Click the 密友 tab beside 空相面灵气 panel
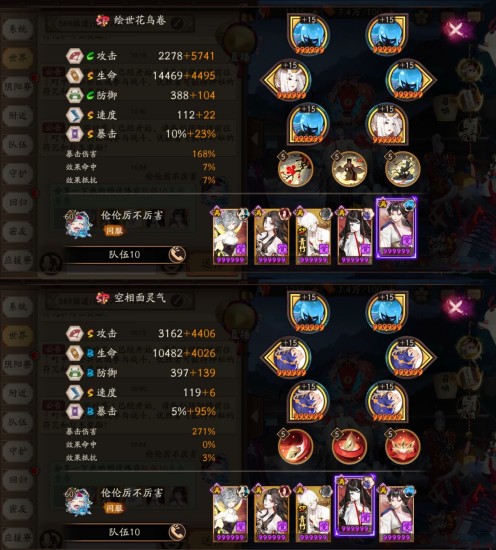The height and width of the screenshot is (550, 496). pyautogui.click(x=18, y=508)
